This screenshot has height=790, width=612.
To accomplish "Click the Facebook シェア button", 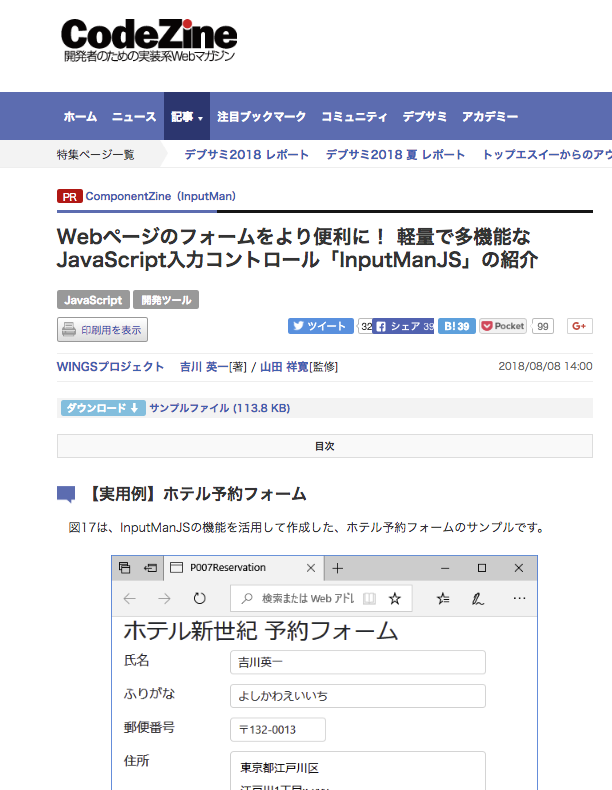I will (403, 326).
